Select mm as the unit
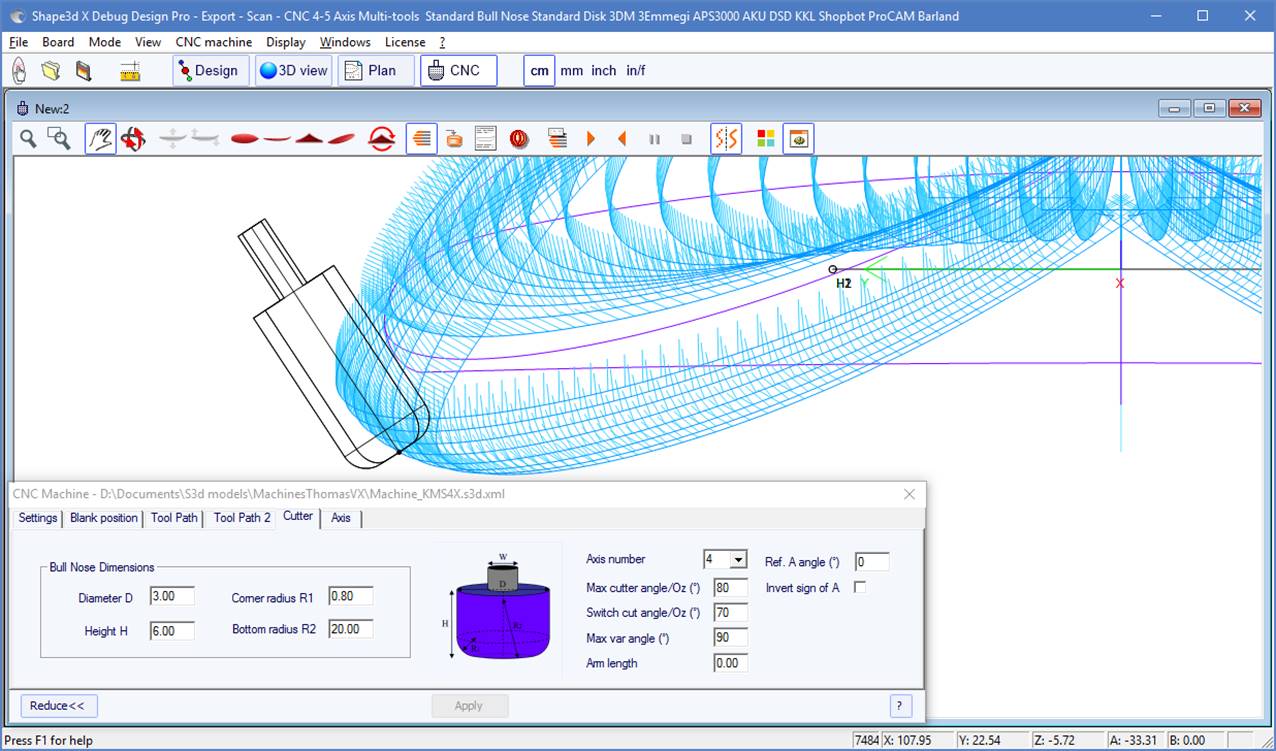 coord(571,71)
